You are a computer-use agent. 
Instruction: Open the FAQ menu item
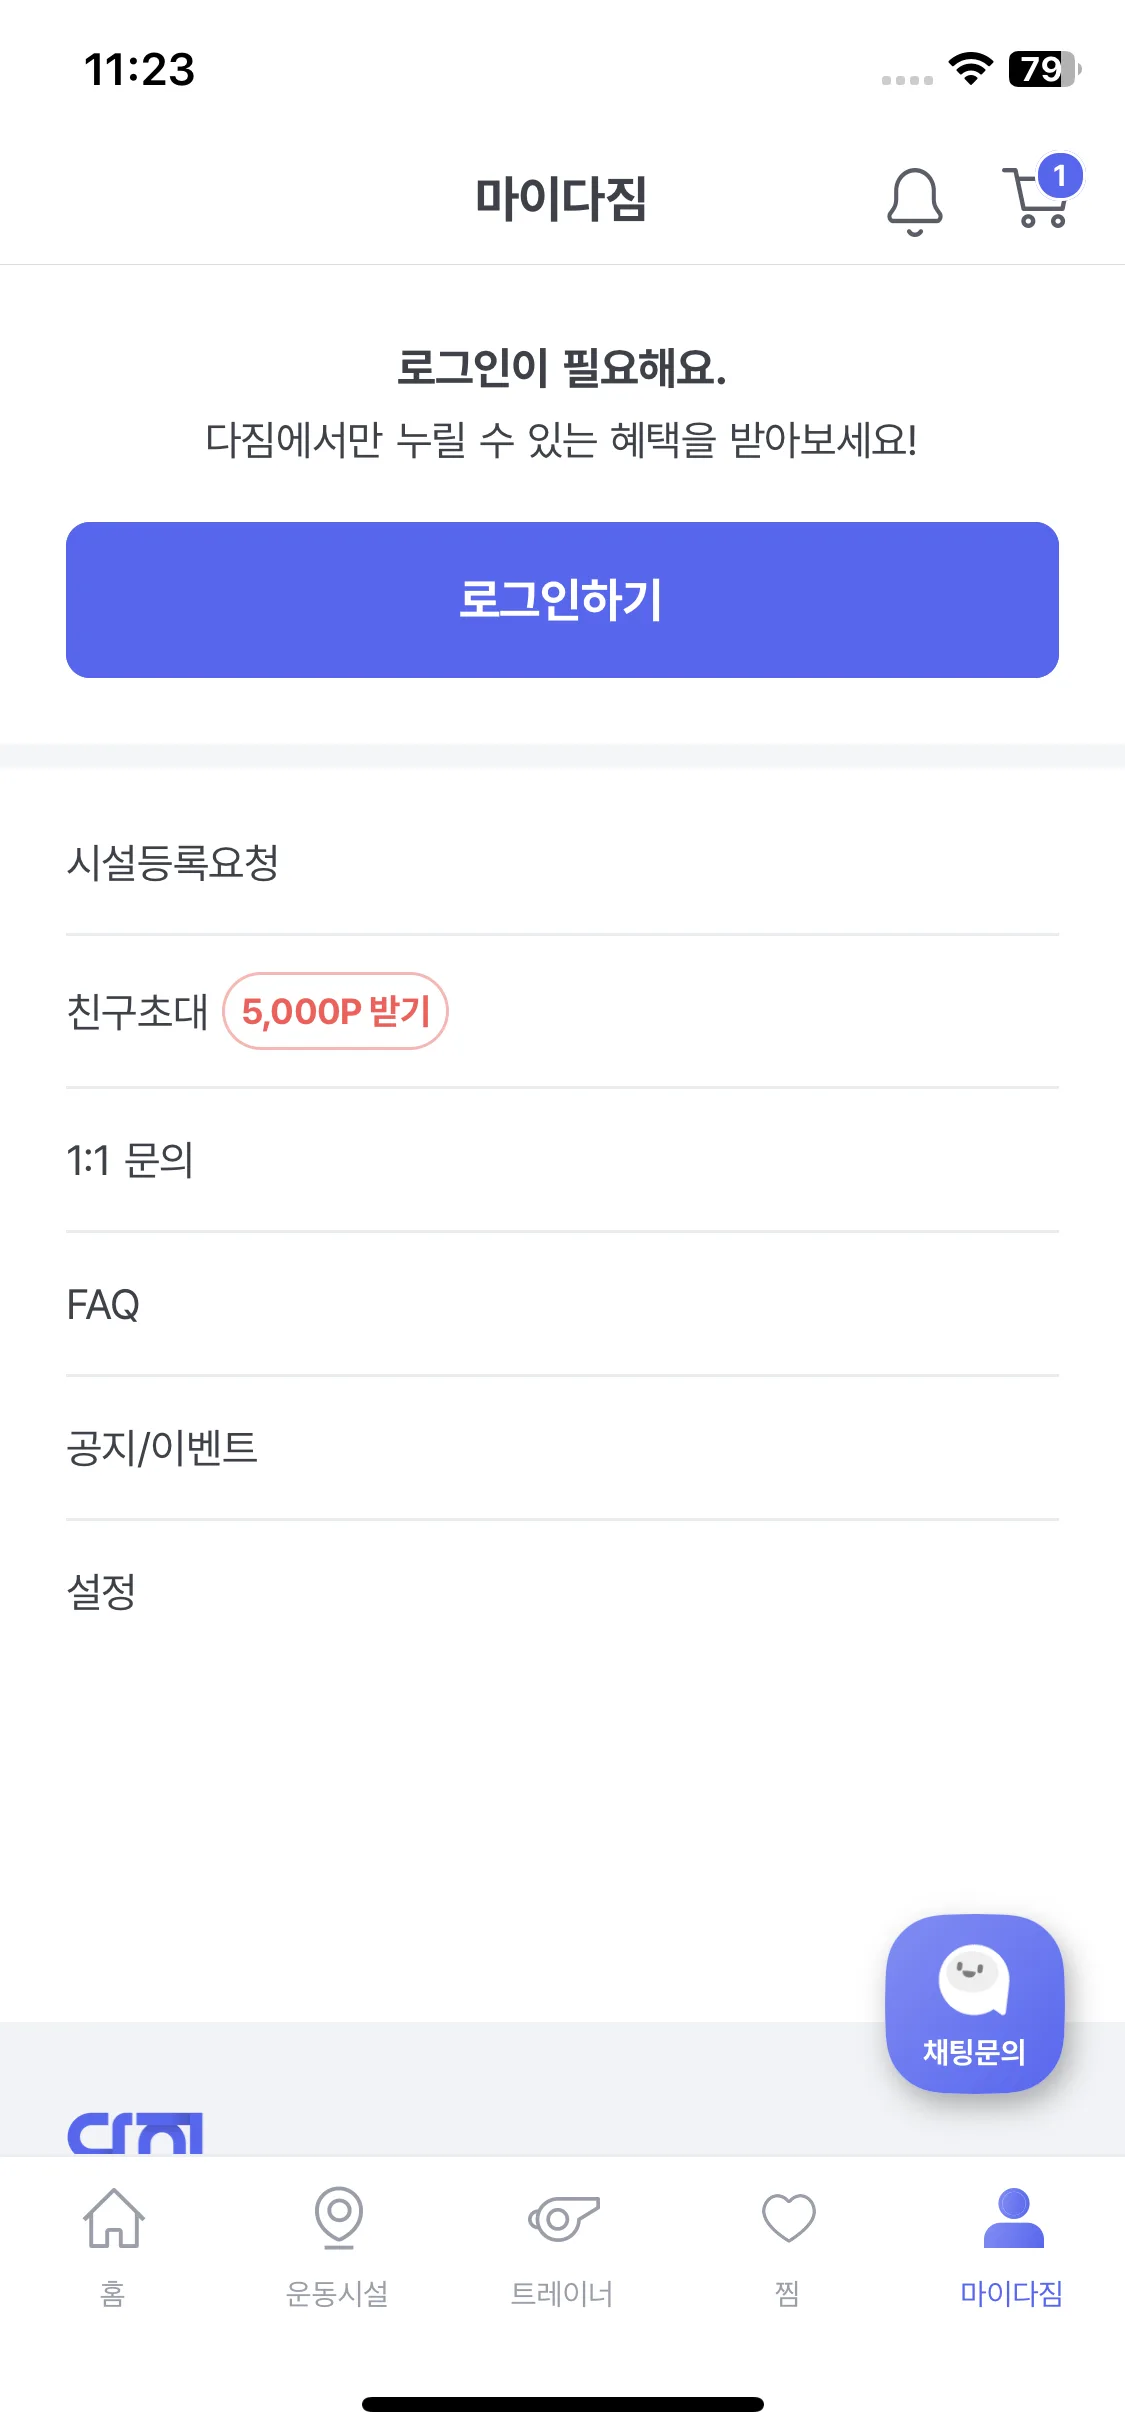point(103,1305)
